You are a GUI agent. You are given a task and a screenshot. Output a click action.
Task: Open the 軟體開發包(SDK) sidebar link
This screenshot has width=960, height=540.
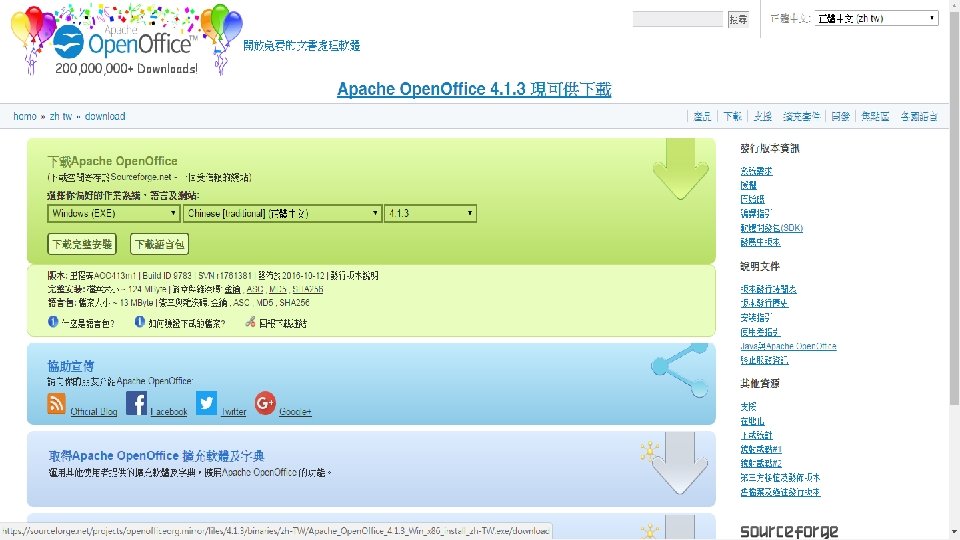point(771,228)
